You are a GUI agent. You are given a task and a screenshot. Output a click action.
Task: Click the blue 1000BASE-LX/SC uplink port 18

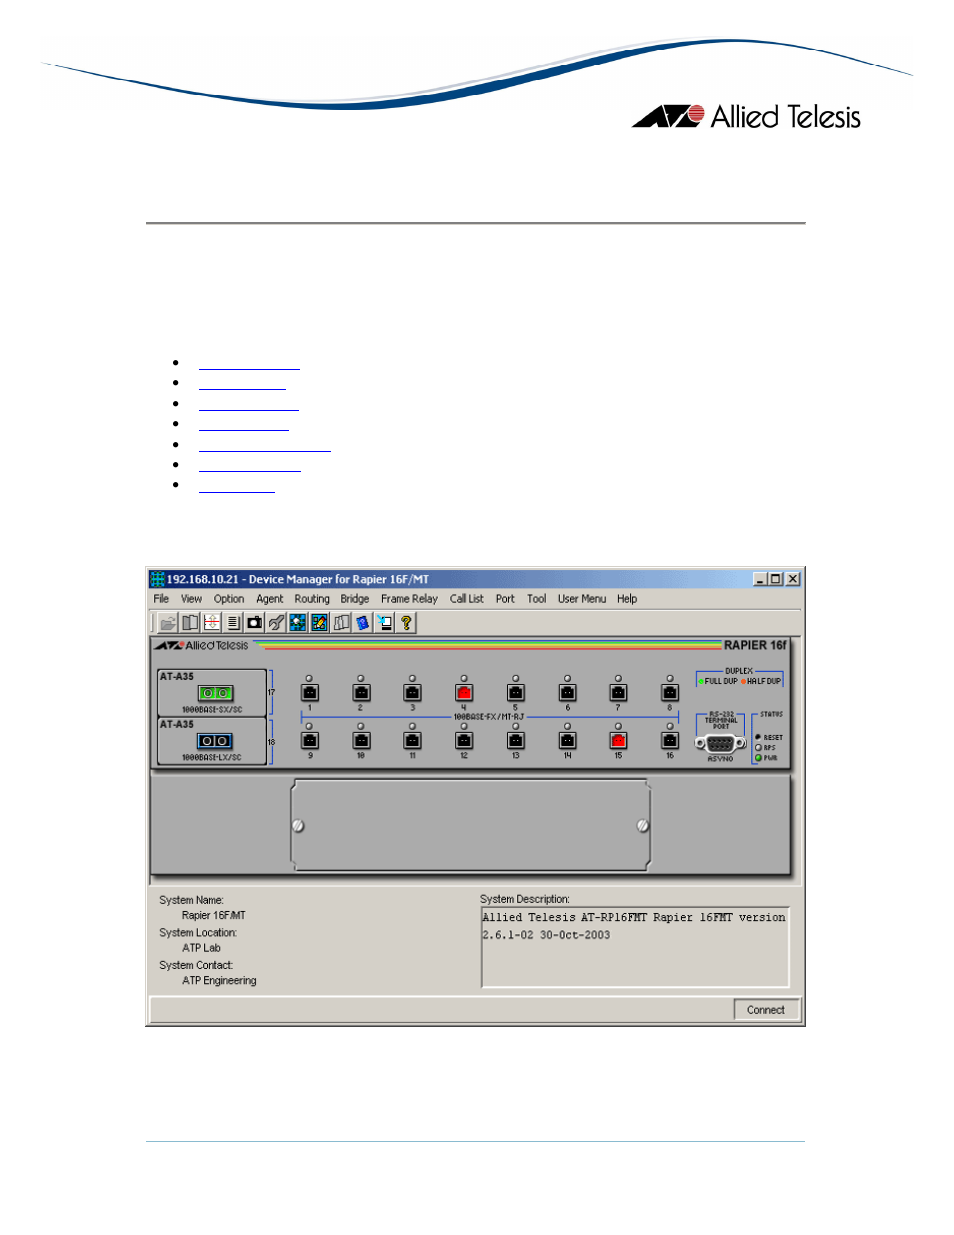point(215,741)
